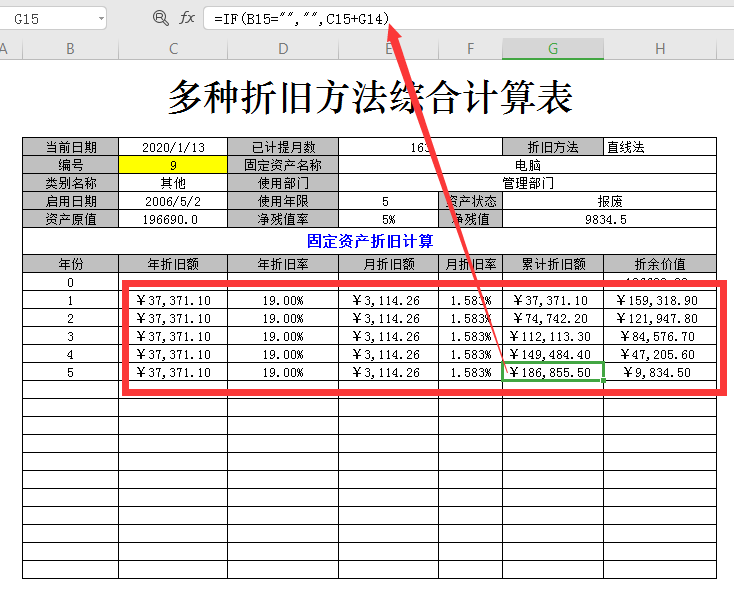The height and width of the screenshot is (589, 734).
Task: Click the fx insert function icon
Action: tap(187, 18)
